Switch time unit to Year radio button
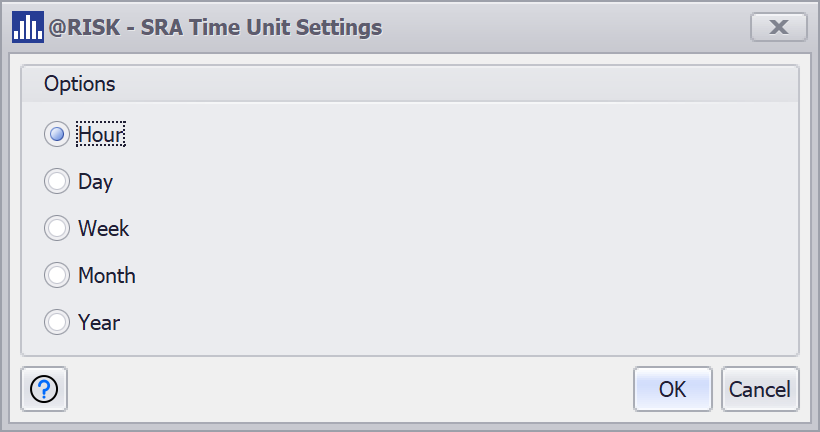The image size is (820, 432). point(57,323)
